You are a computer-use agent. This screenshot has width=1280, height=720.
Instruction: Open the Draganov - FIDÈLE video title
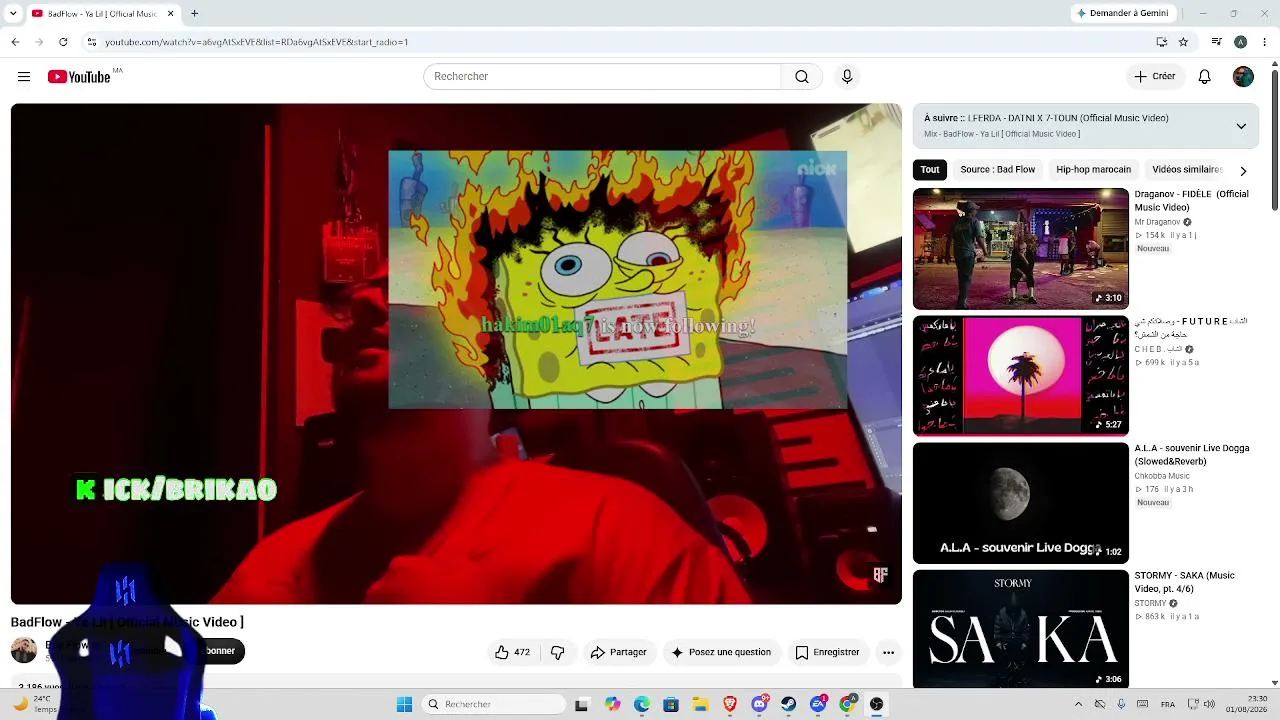[x=1191, y=200]
